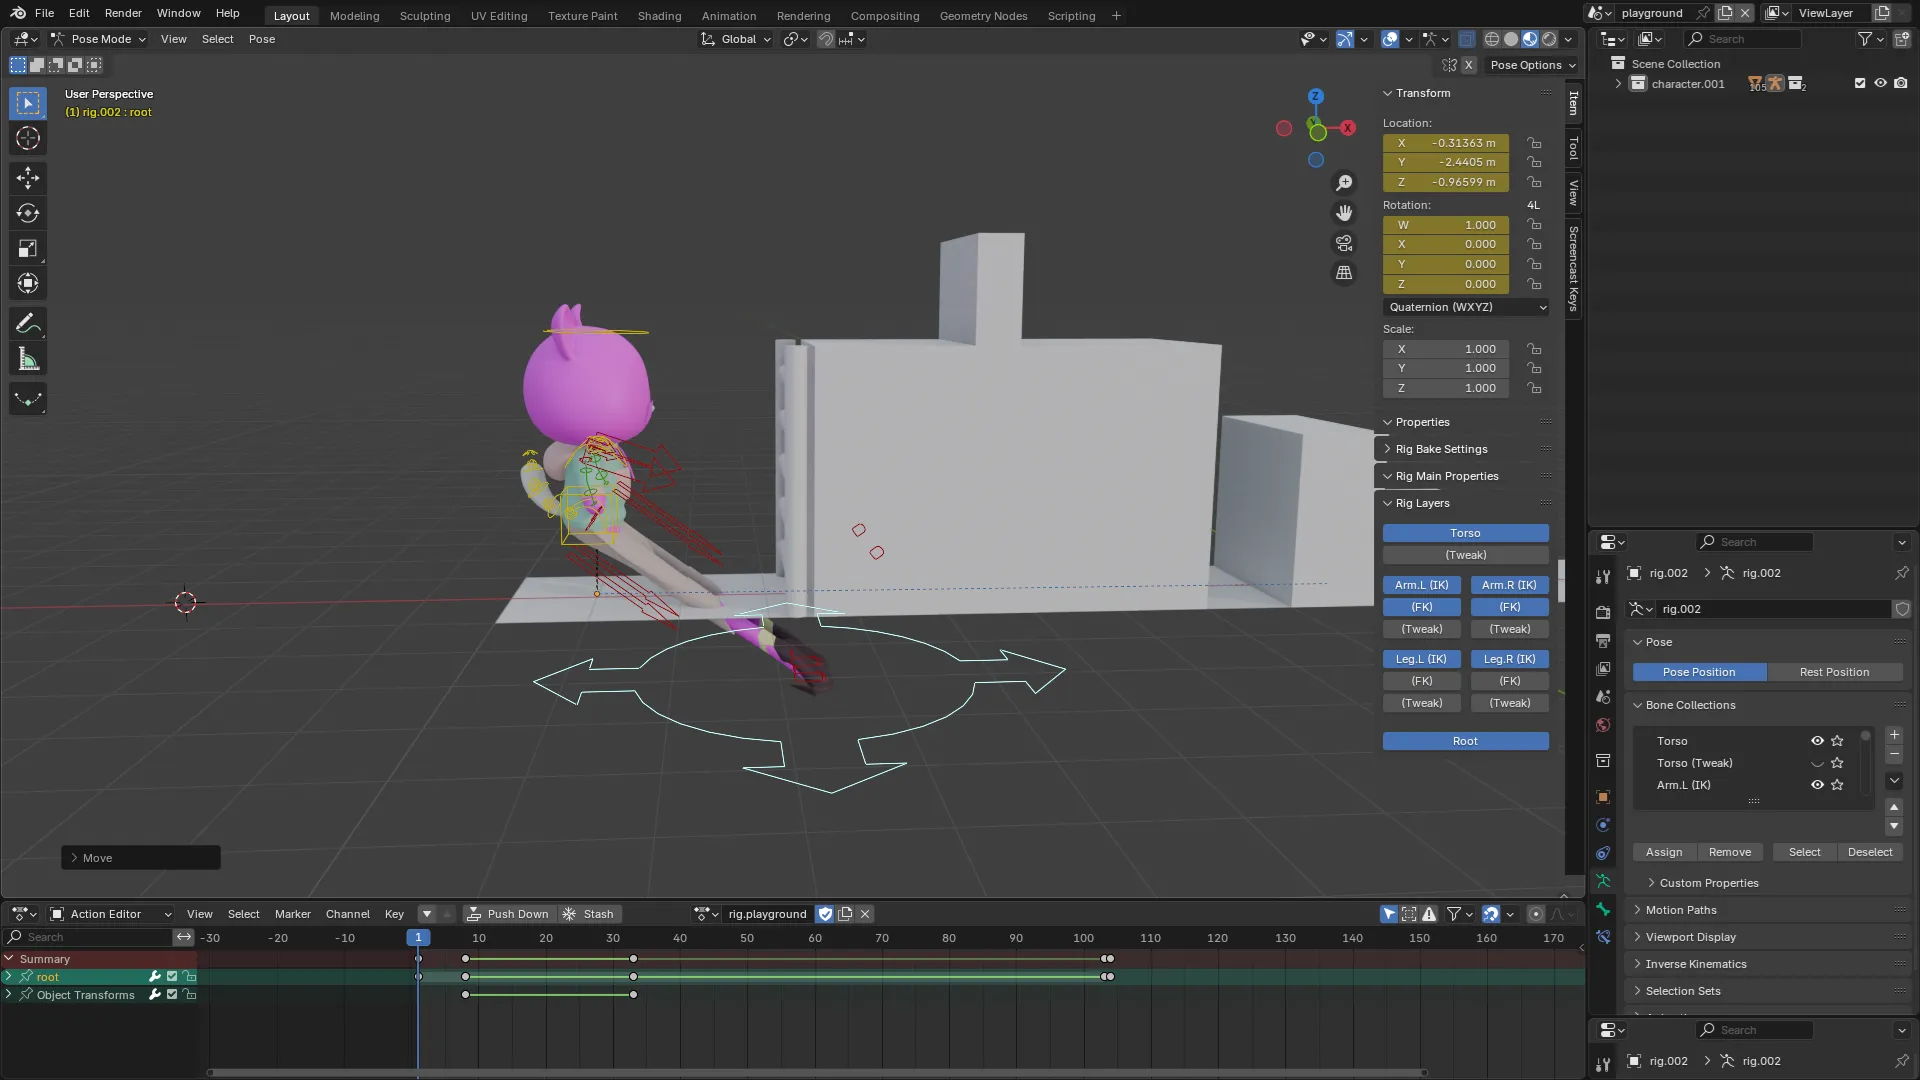Screen dimensions: 1920x1080
Task: Click the Push Down button
Action: pyautogui.click(x=509, y=914)
